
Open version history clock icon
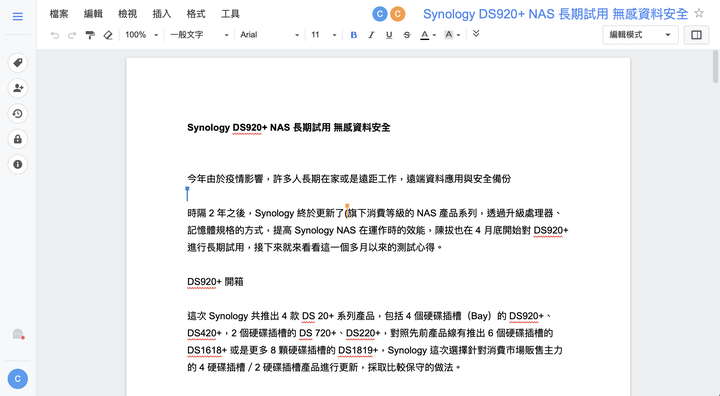18,113
